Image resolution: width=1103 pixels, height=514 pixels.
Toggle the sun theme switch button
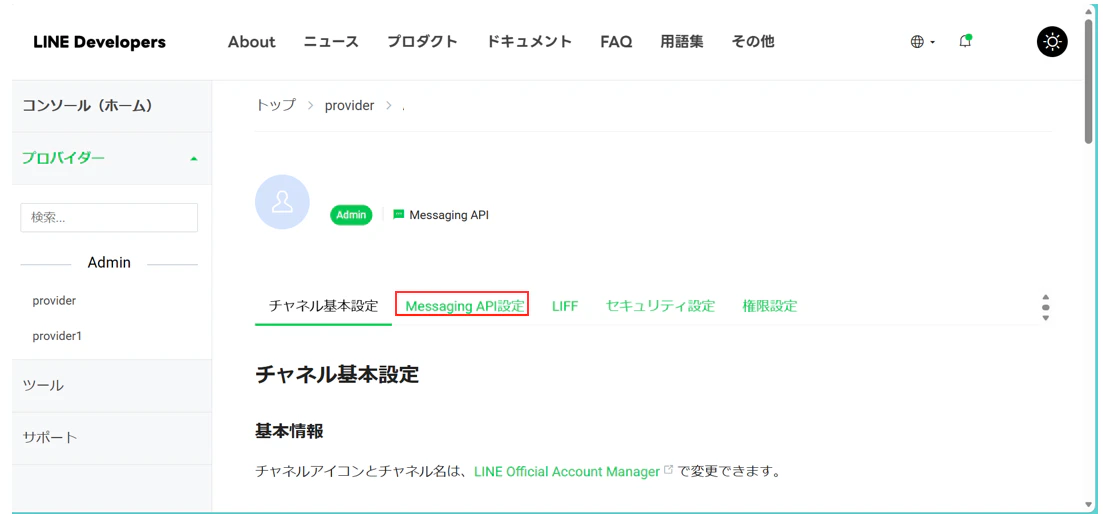1052,42
